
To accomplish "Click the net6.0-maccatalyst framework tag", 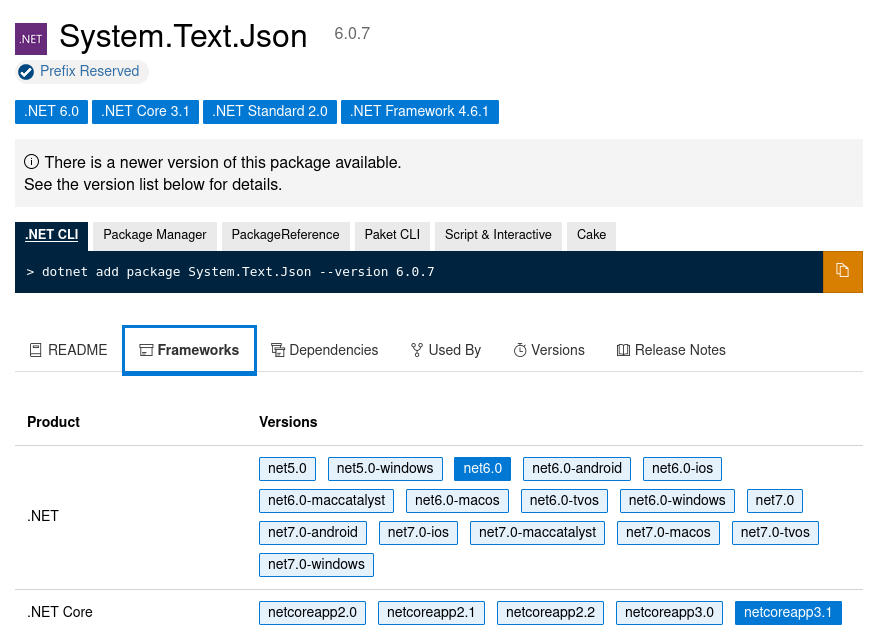I will click(x=327, y=501).
